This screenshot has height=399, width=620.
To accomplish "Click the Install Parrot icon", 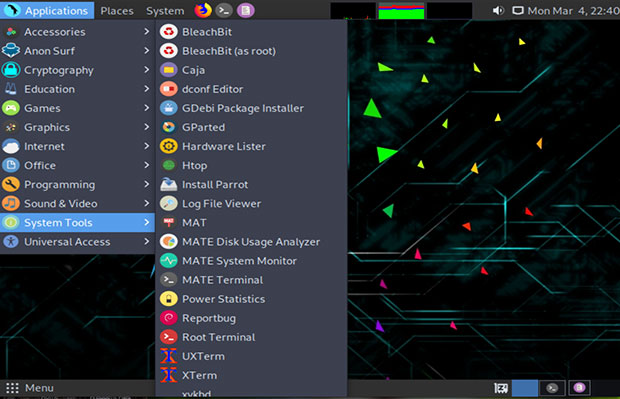I will point(168,184).
